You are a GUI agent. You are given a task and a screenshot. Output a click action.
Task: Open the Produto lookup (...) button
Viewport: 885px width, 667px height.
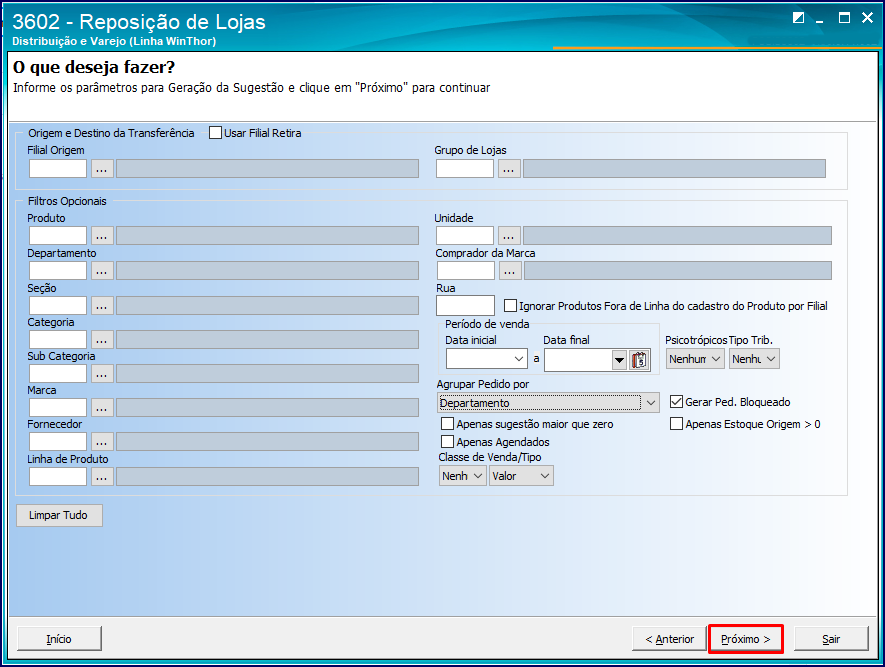(102, 236)
